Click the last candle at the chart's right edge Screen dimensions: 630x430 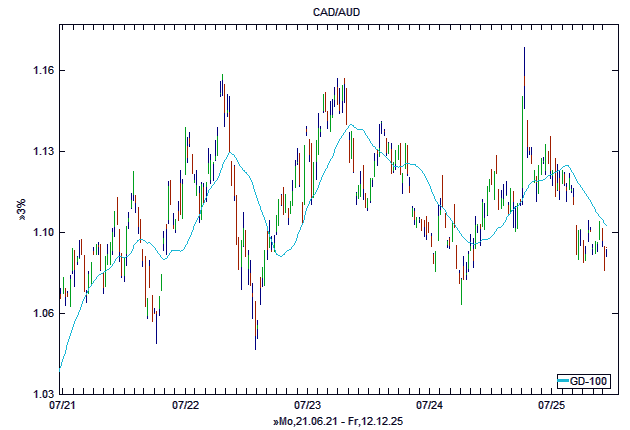click(606, 258)
